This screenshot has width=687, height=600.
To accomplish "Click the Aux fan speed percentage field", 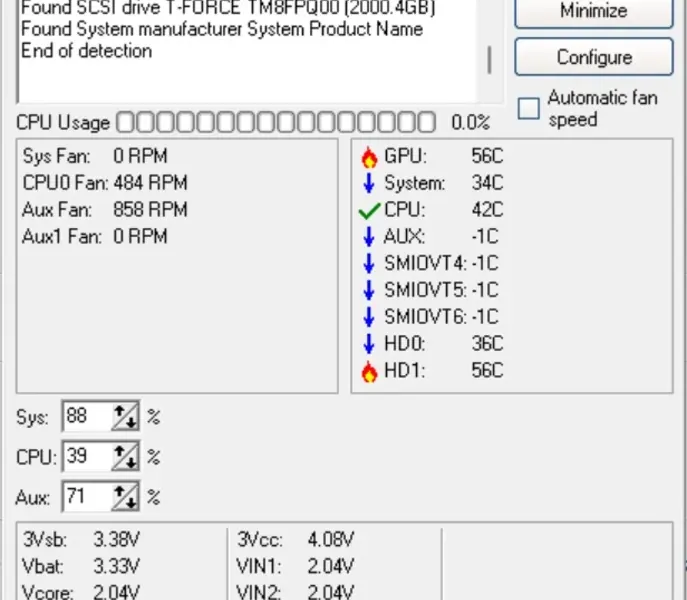I will (87, 497).
